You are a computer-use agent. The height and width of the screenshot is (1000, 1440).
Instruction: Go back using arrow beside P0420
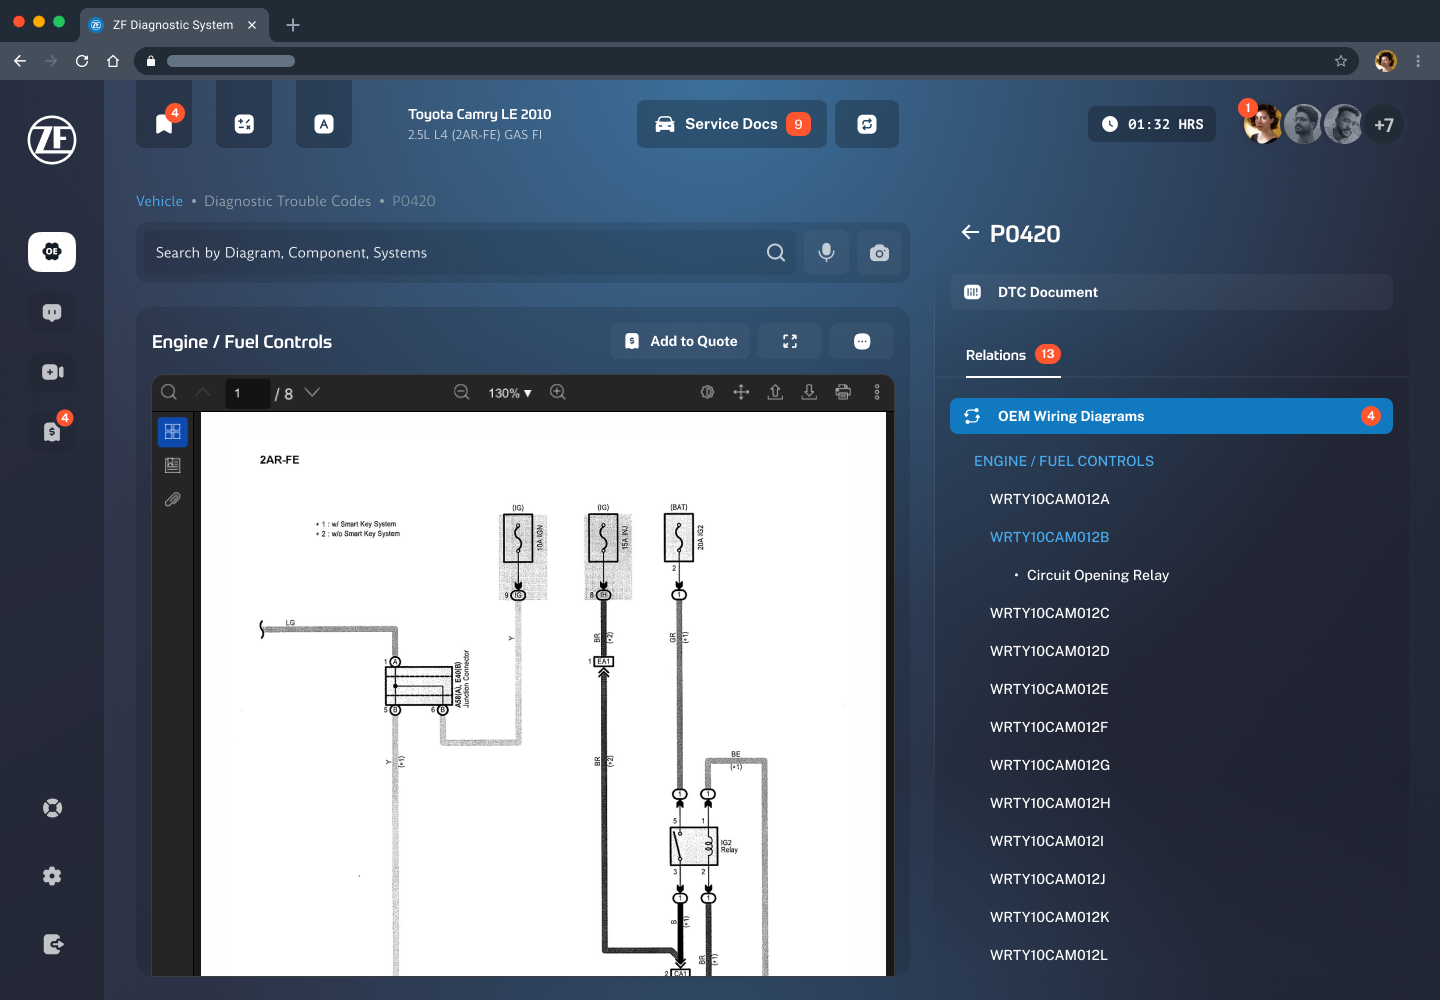tap(970, 233)
